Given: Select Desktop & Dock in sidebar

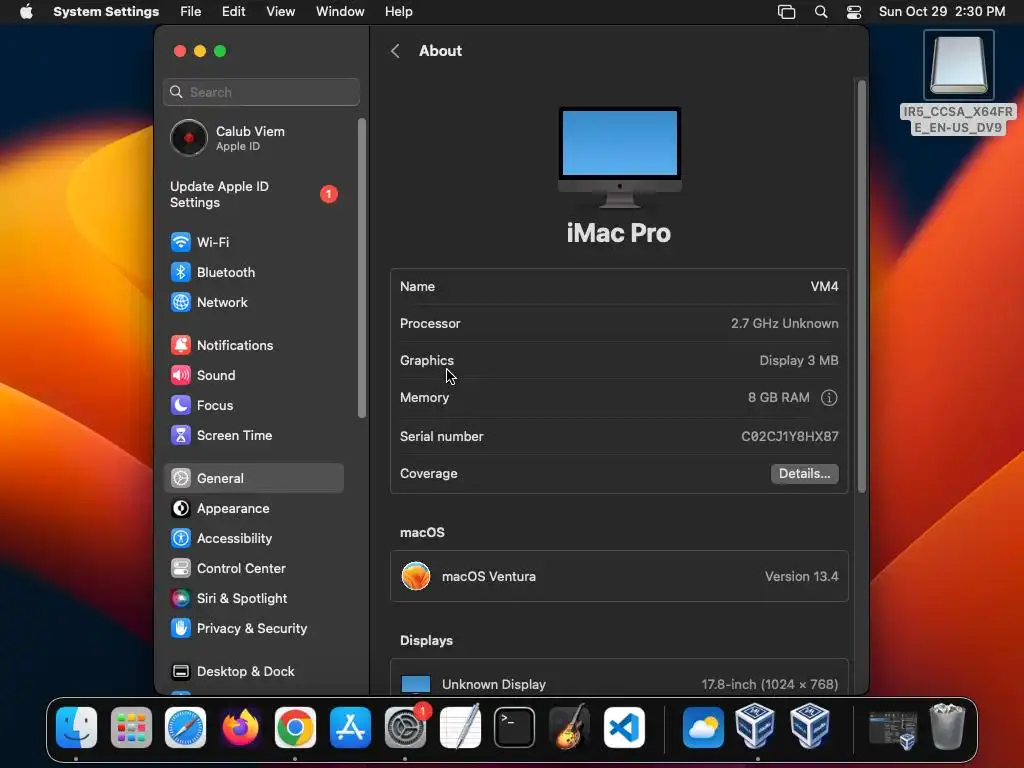Looking at the screenshot, I should point(253,672).
